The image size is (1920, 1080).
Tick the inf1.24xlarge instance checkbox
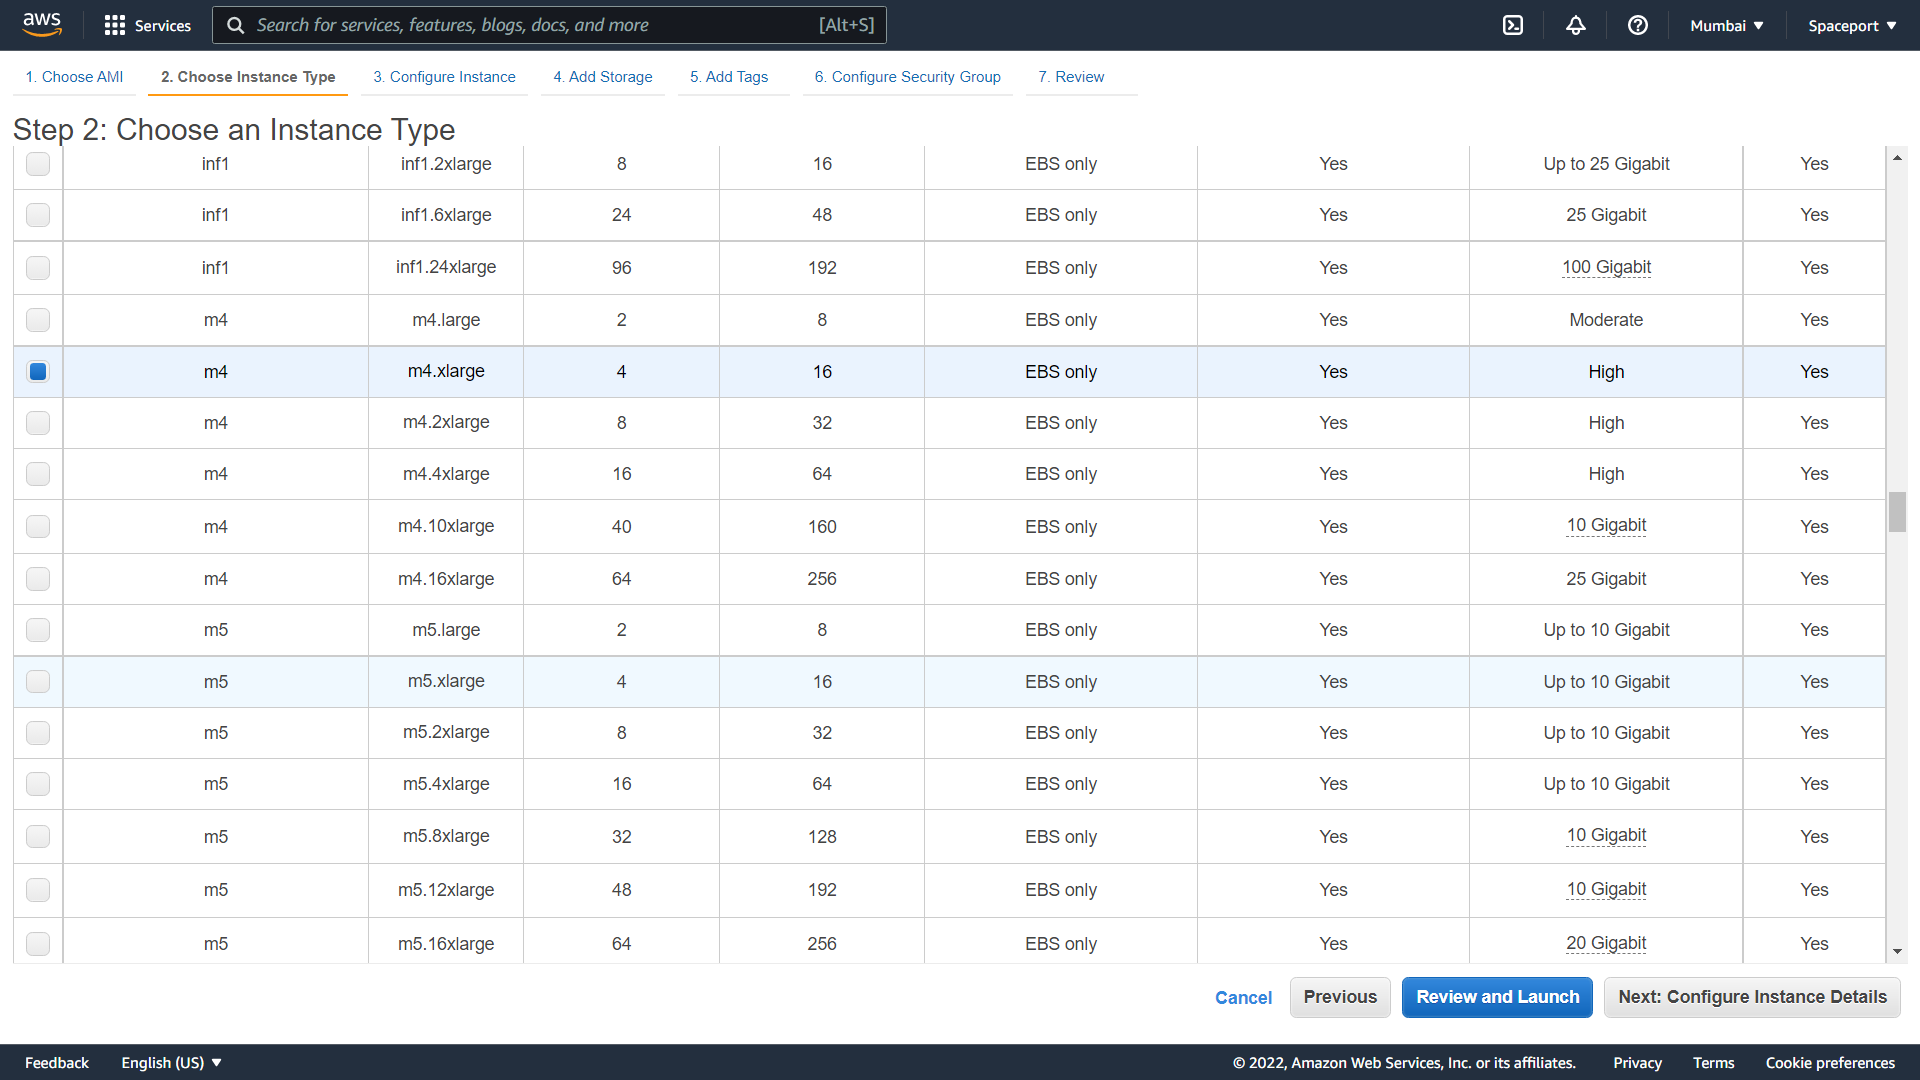[38, 268]
